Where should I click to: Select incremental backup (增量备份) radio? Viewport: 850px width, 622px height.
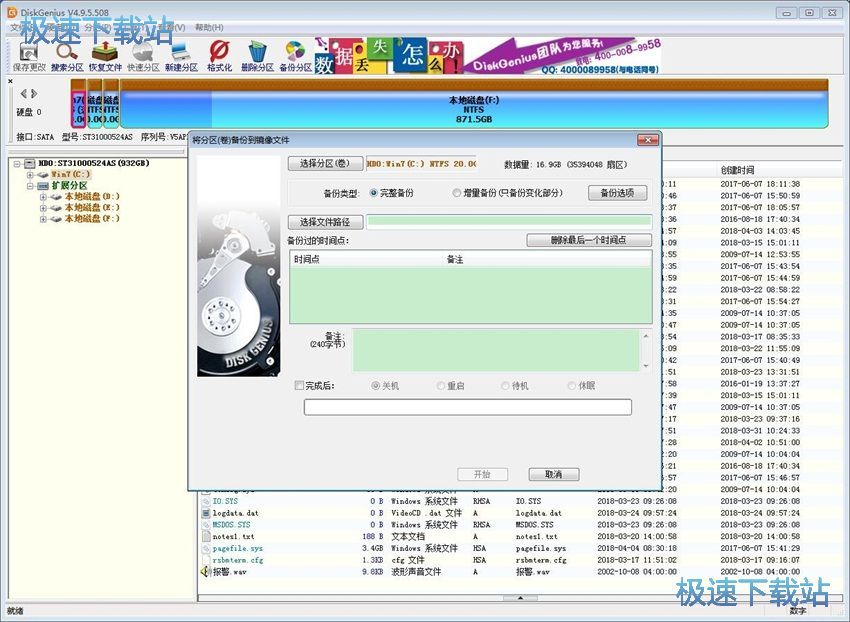(x=456, y=193)
